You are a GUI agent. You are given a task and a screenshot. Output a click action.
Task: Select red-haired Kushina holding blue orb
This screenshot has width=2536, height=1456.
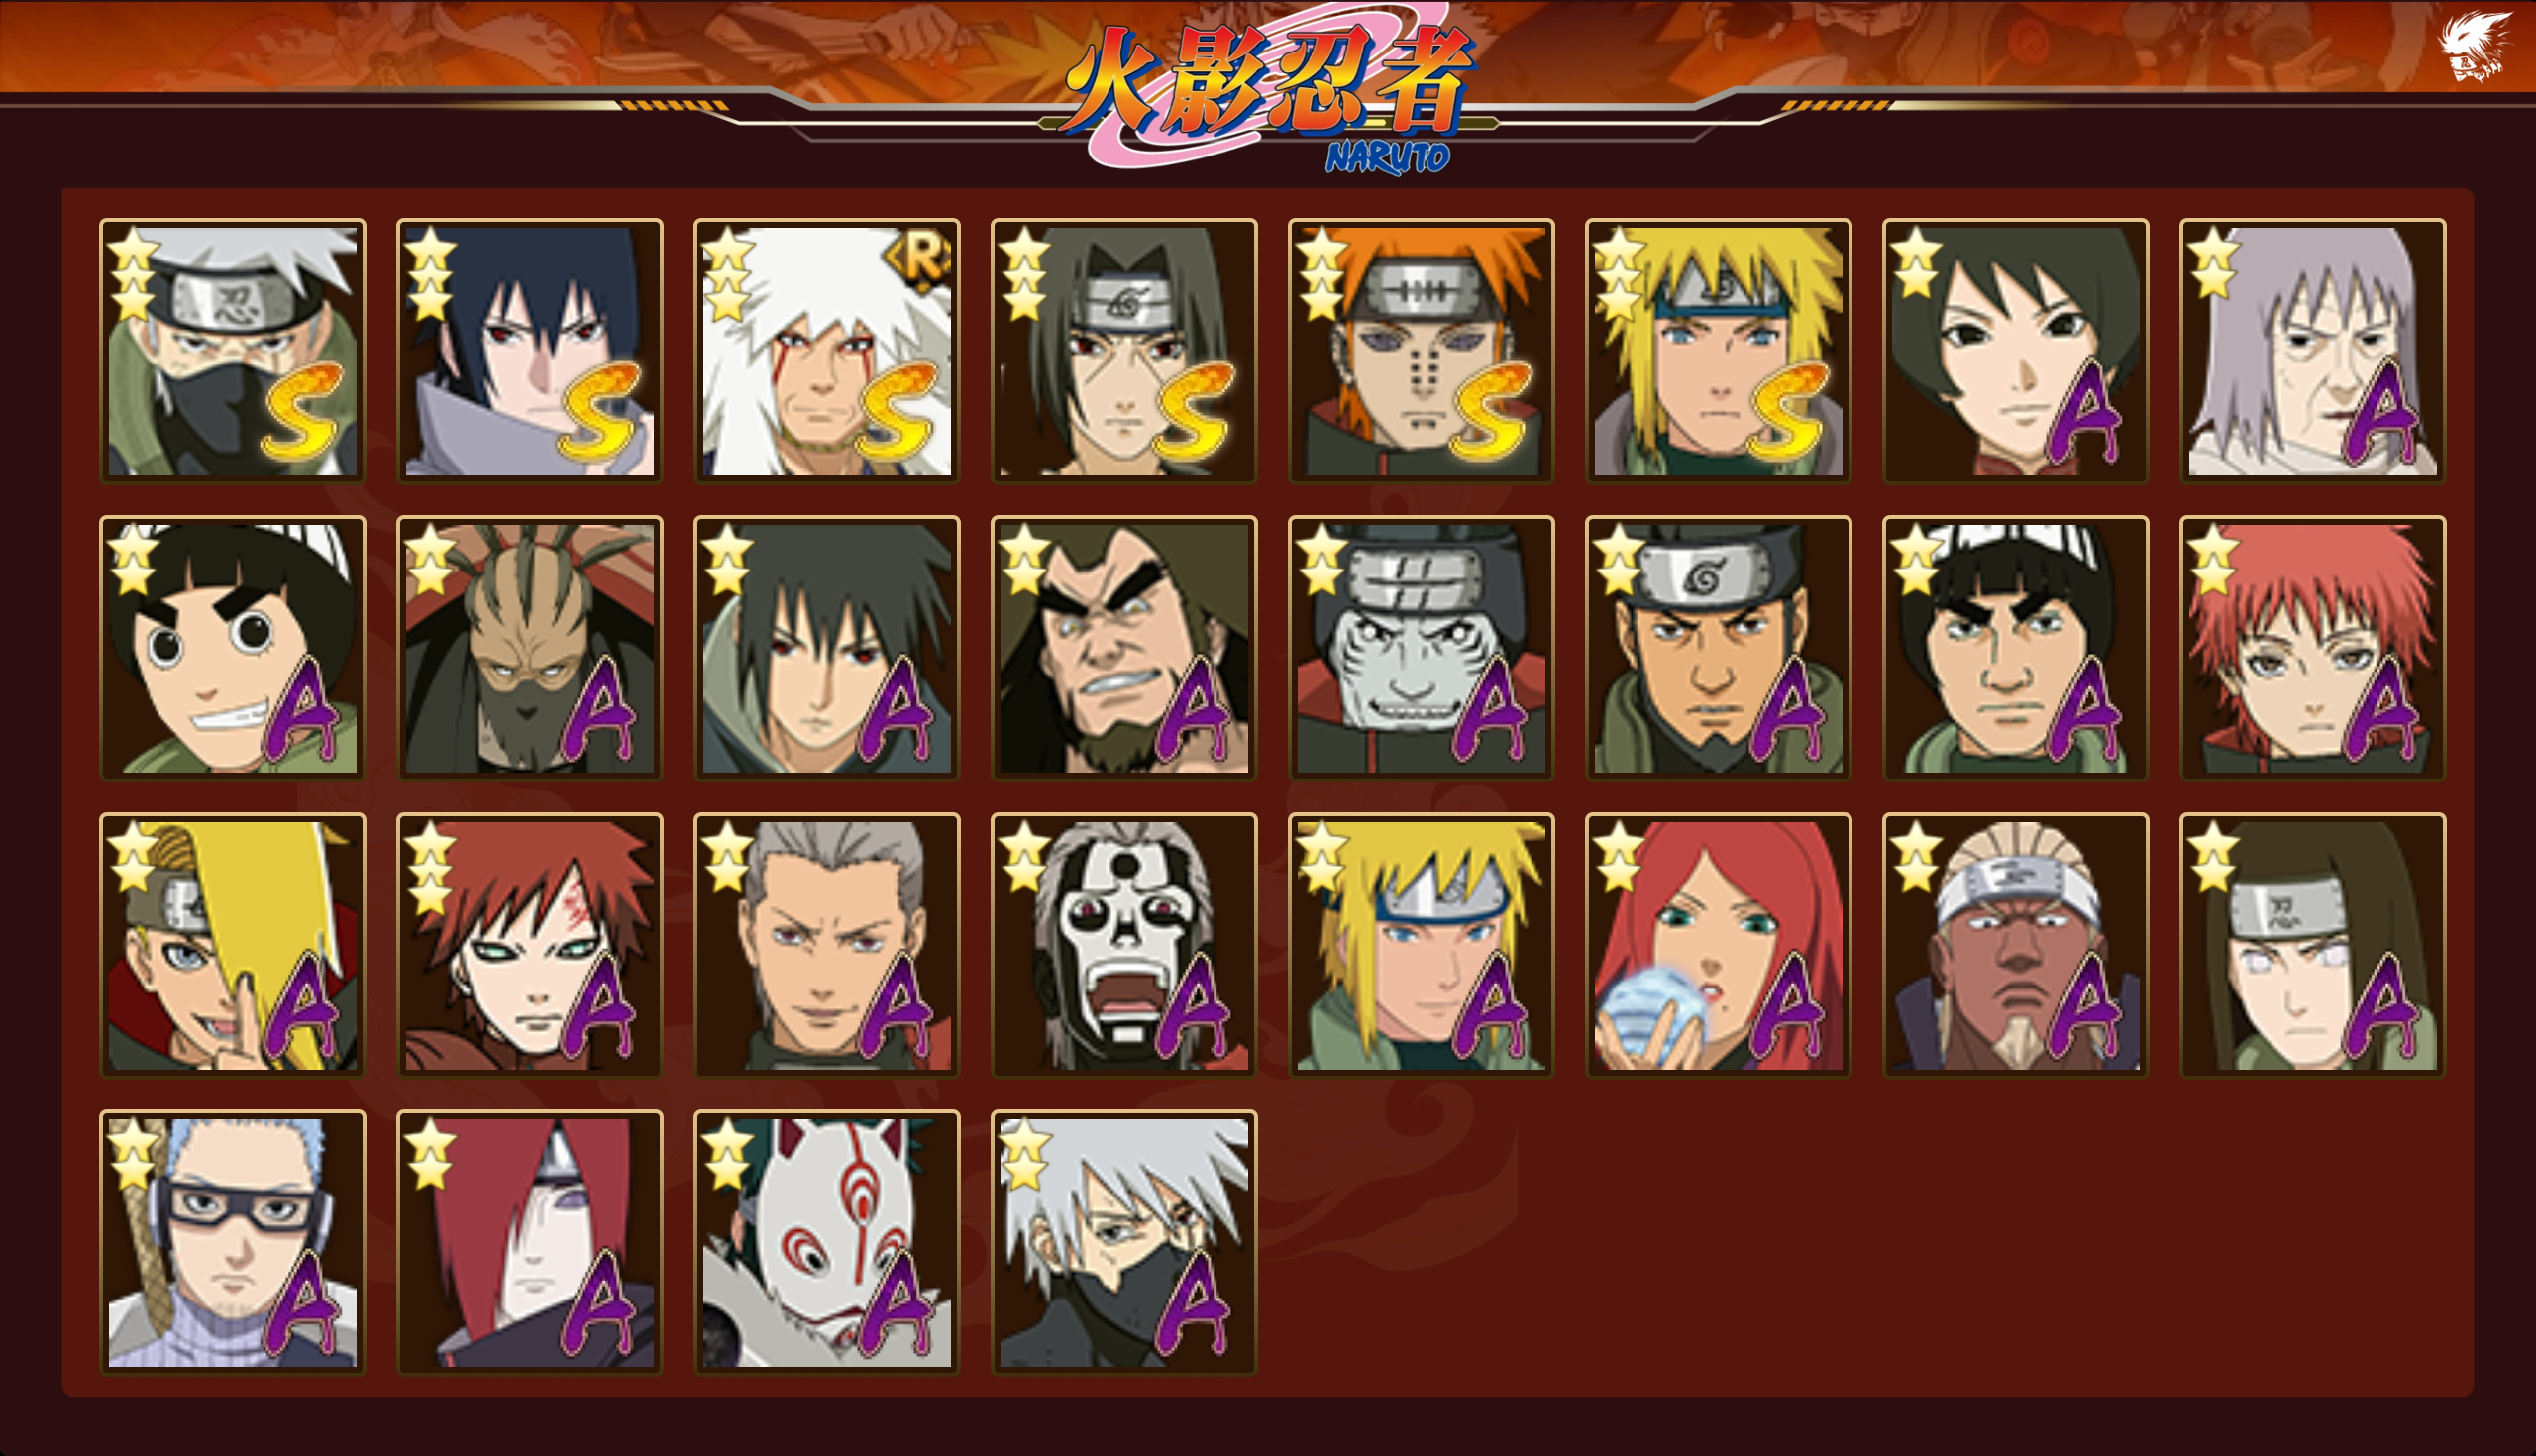(x=1718, y=945)
